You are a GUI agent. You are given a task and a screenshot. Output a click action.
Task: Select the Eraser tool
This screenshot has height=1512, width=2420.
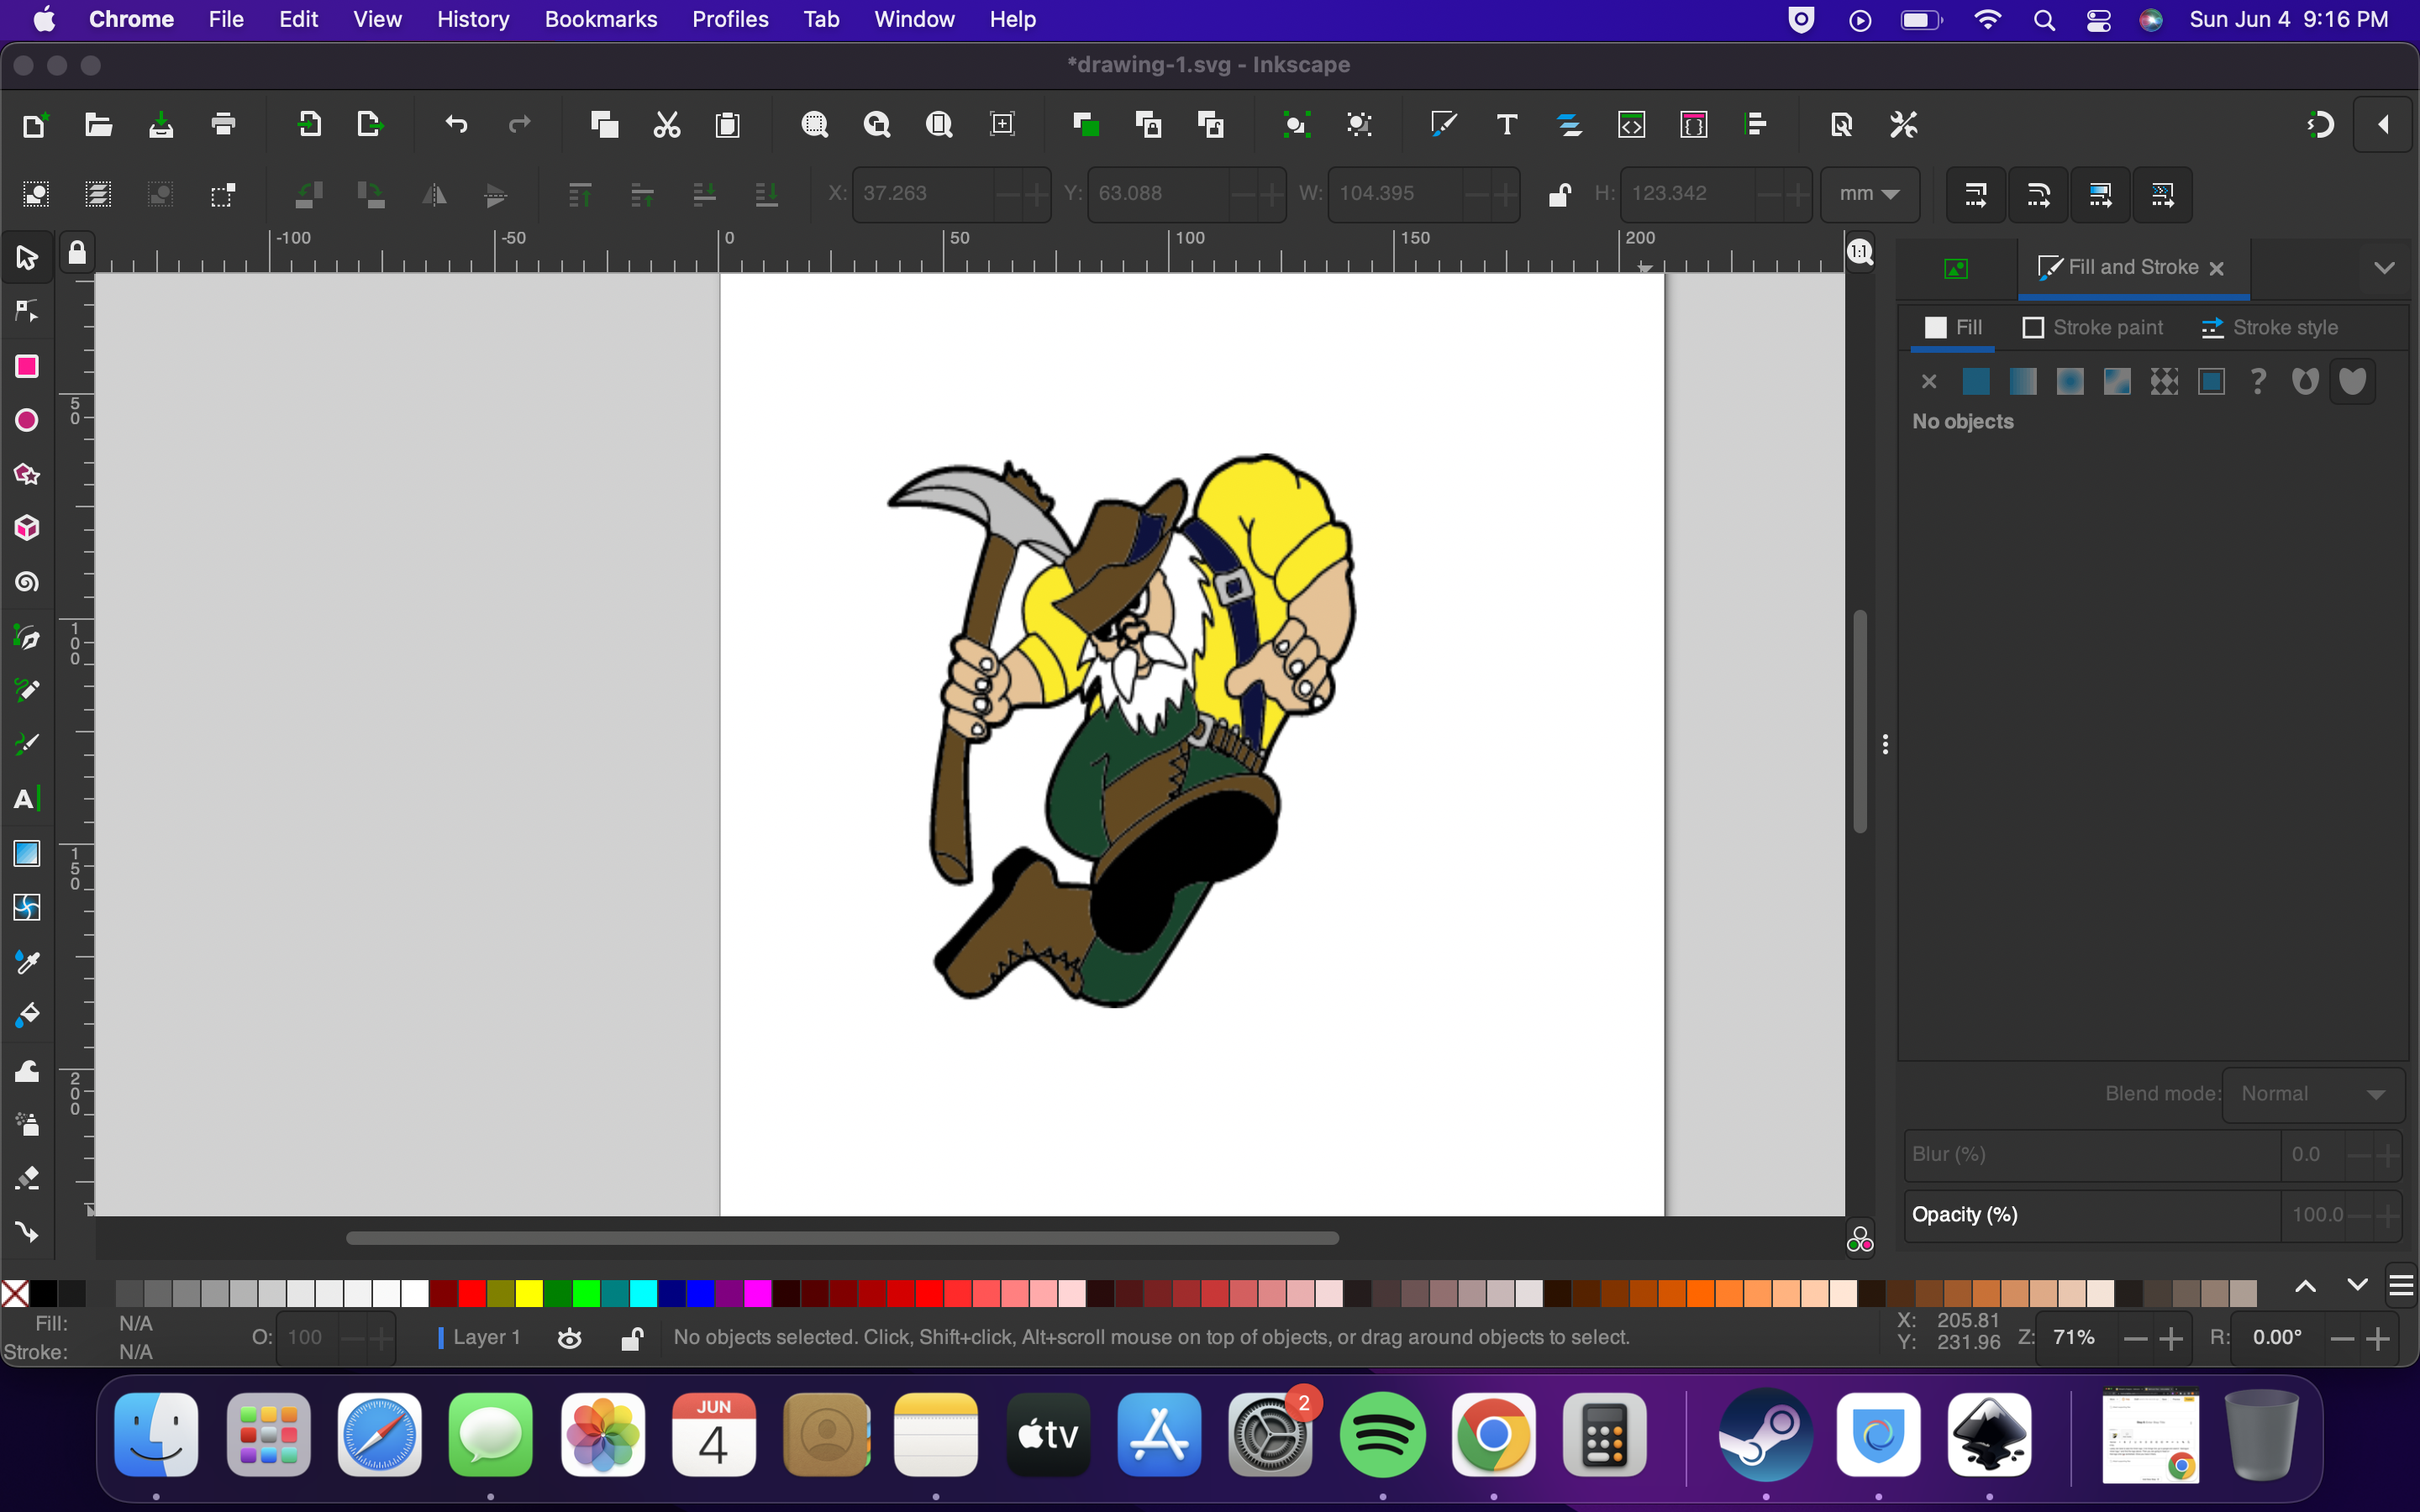[x=27, y=1178]
